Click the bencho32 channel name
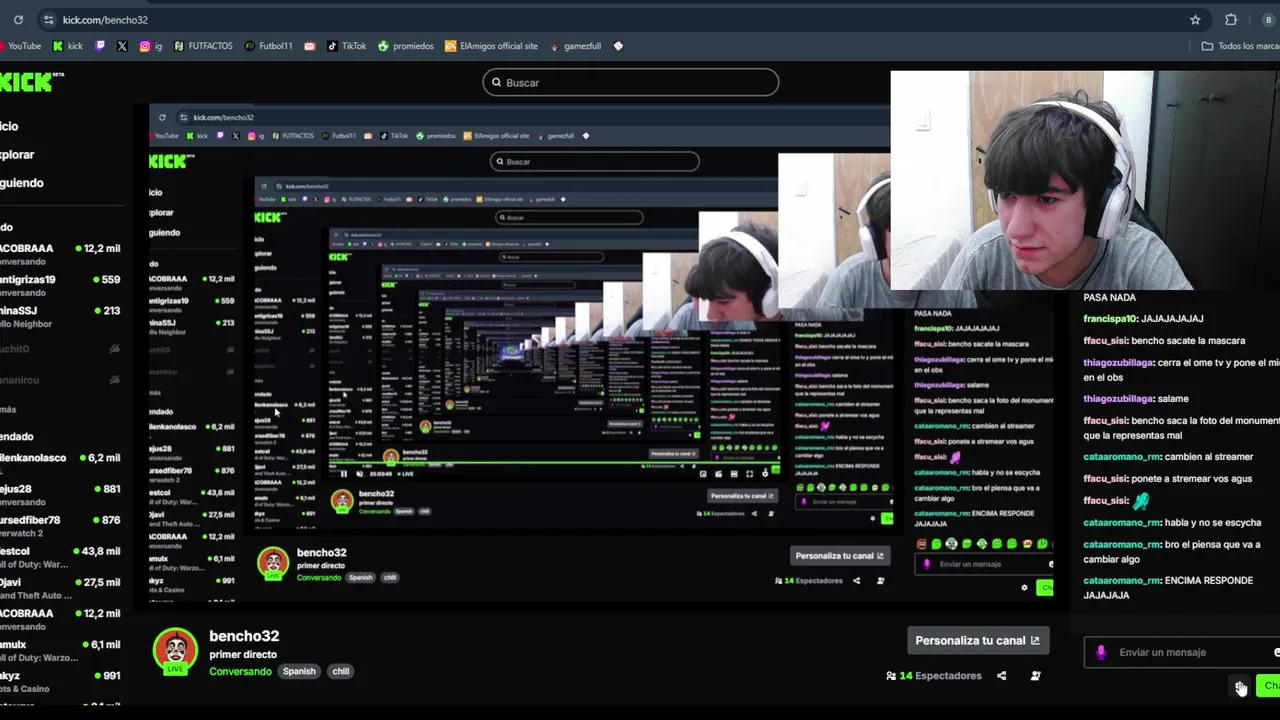The width and height of the screenshot is (1280, 720). click(x=244, y=636)
